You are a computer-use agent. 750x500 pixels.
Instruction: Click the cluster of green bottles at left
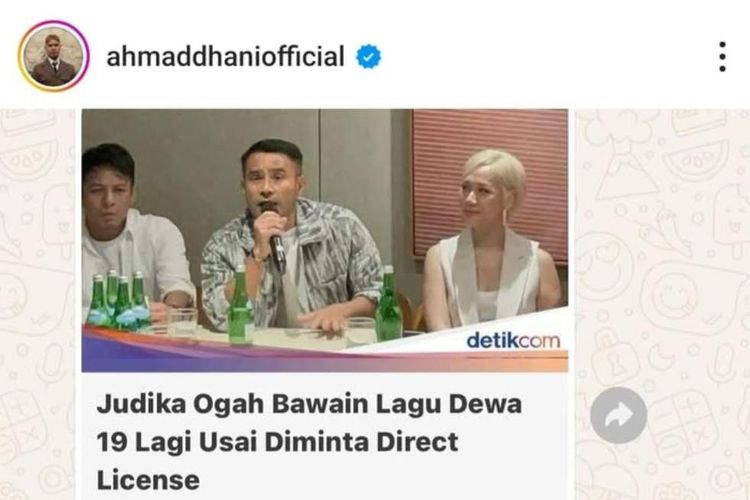[x=118, y=300]
